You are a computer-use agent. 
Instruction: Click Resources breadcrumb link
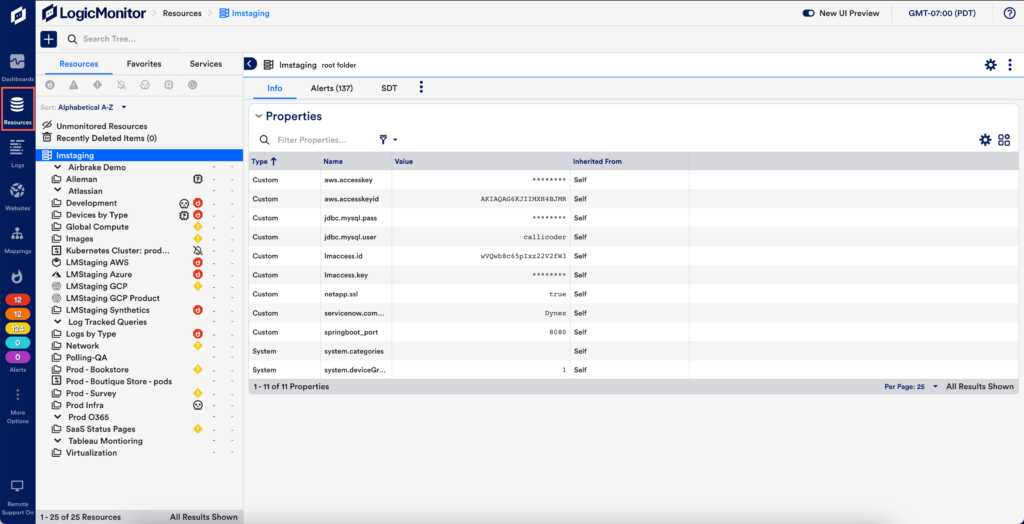pos(182,13)
